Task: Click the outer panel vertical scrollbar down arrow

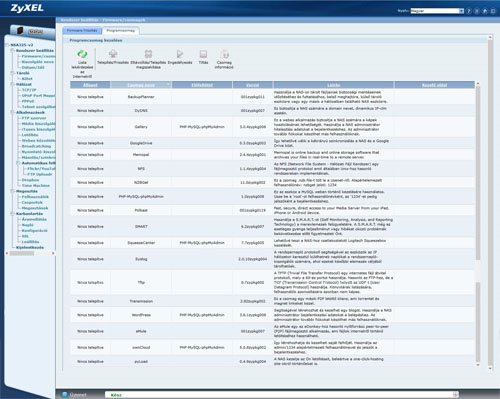Action: (490, 368)
